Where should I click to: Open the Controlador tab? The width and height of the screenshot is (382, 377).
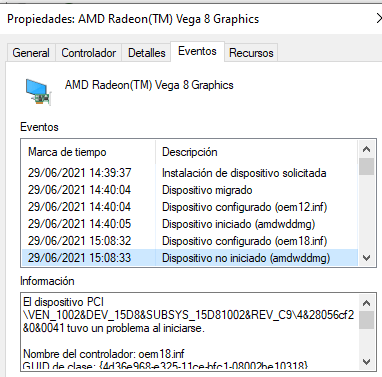(89, 53)
